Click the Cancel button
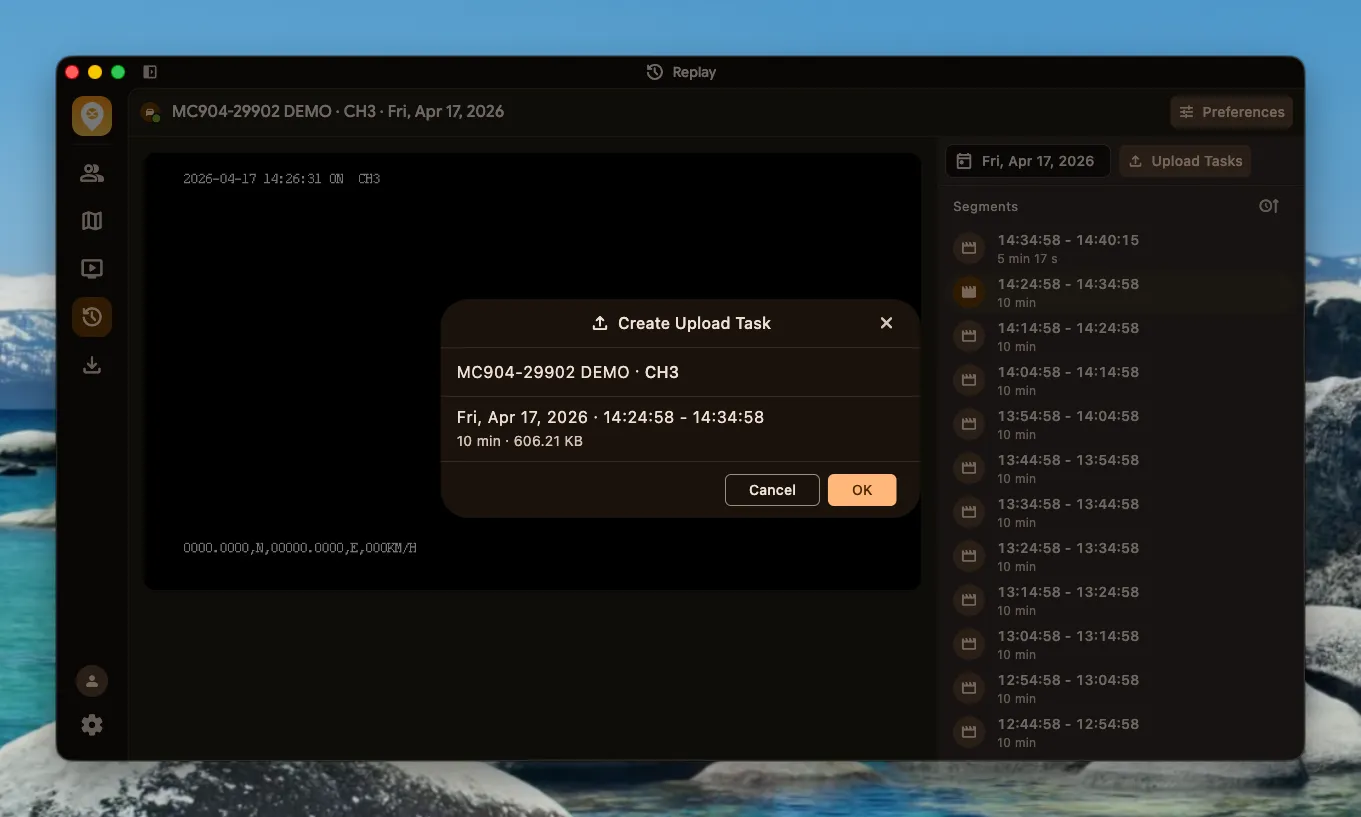 [x=772, y=490]
